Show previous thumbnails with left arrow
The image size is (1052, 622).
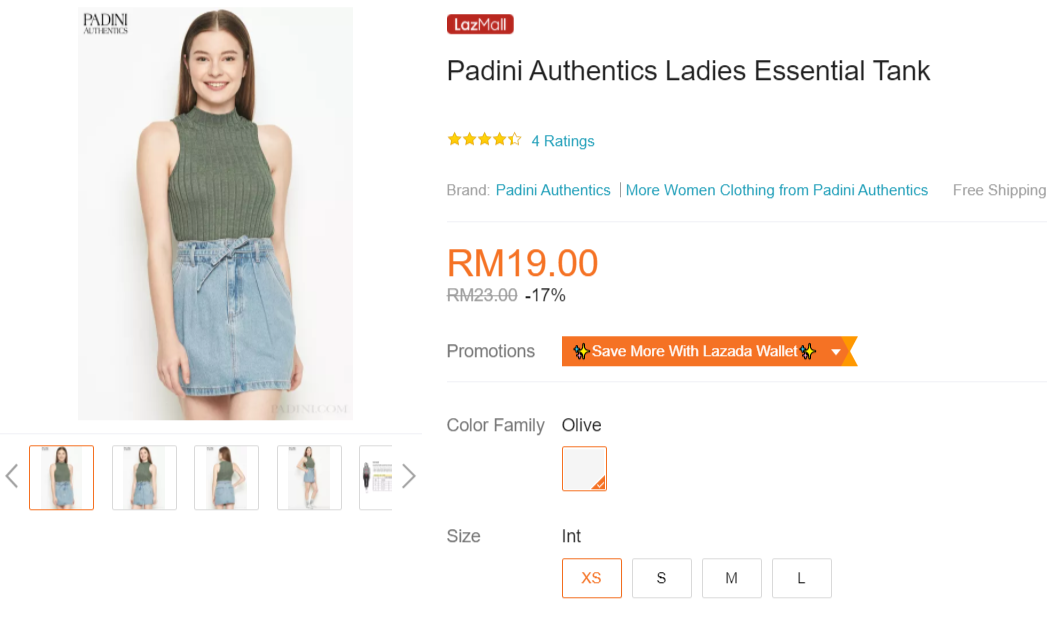pos(12,476)
